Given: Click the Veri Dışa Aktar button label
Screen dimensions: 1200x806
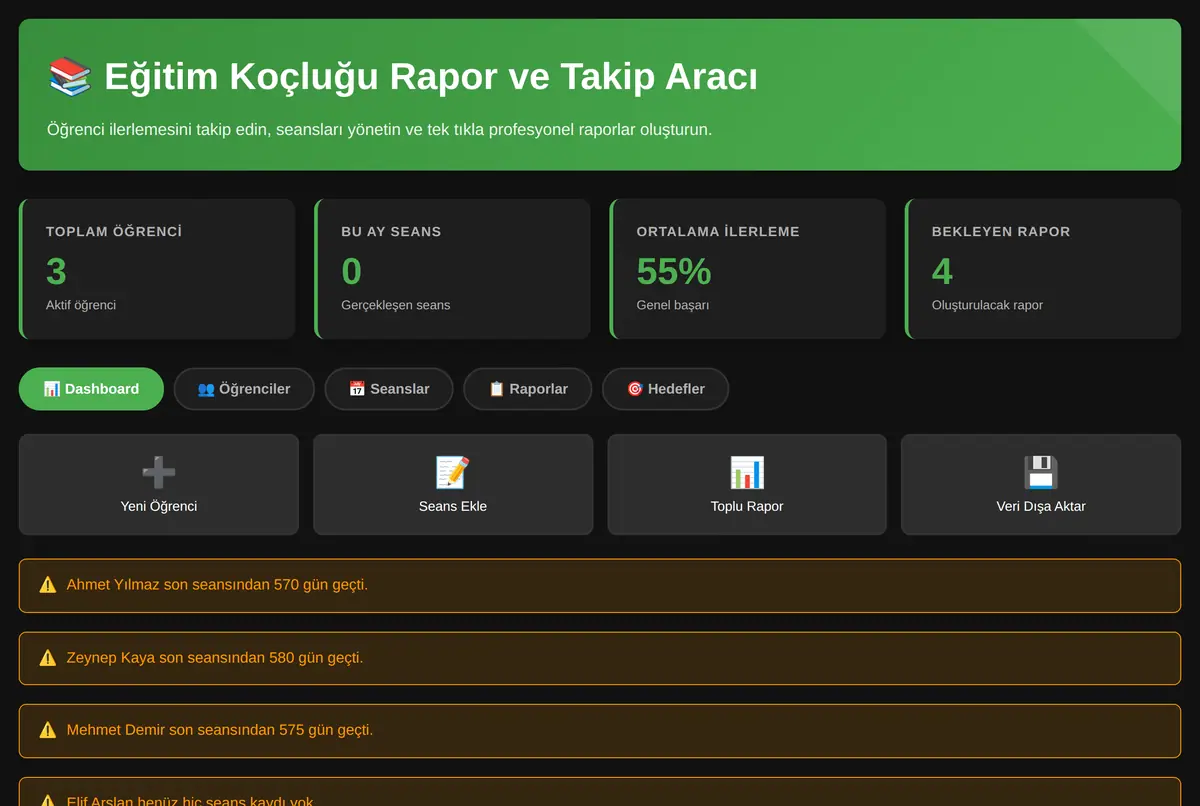Looking at the screenshot, I should [1041, 506].
